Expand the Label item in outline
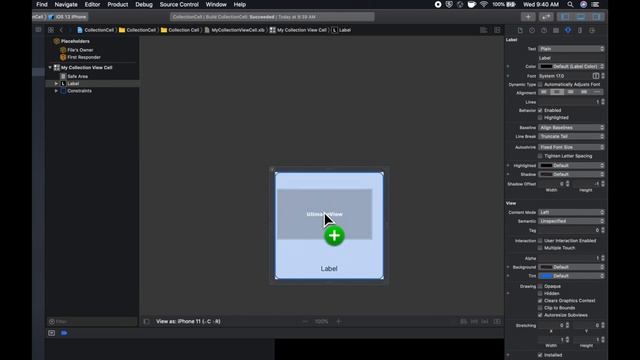This screenshot has width=640, height=360. [56, 83]
